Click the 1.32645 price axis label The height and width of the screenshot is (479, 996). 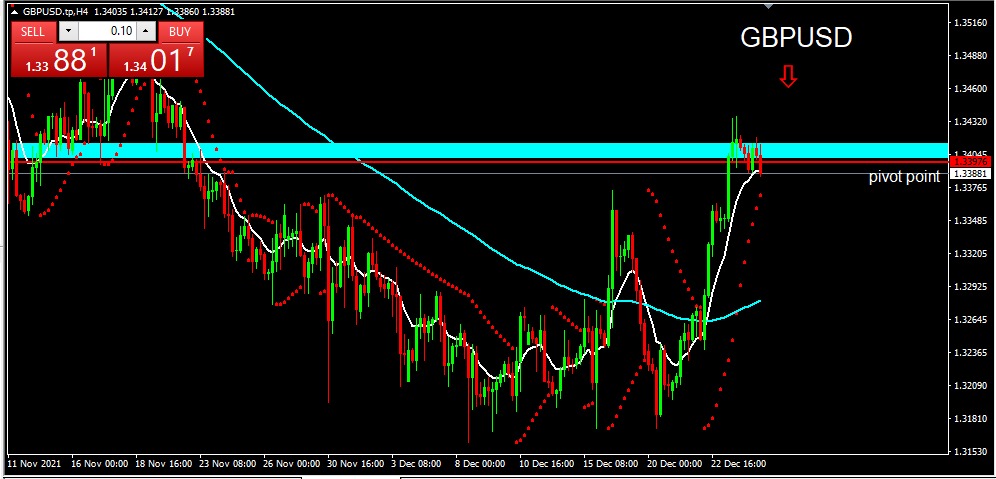click(969, 320)
